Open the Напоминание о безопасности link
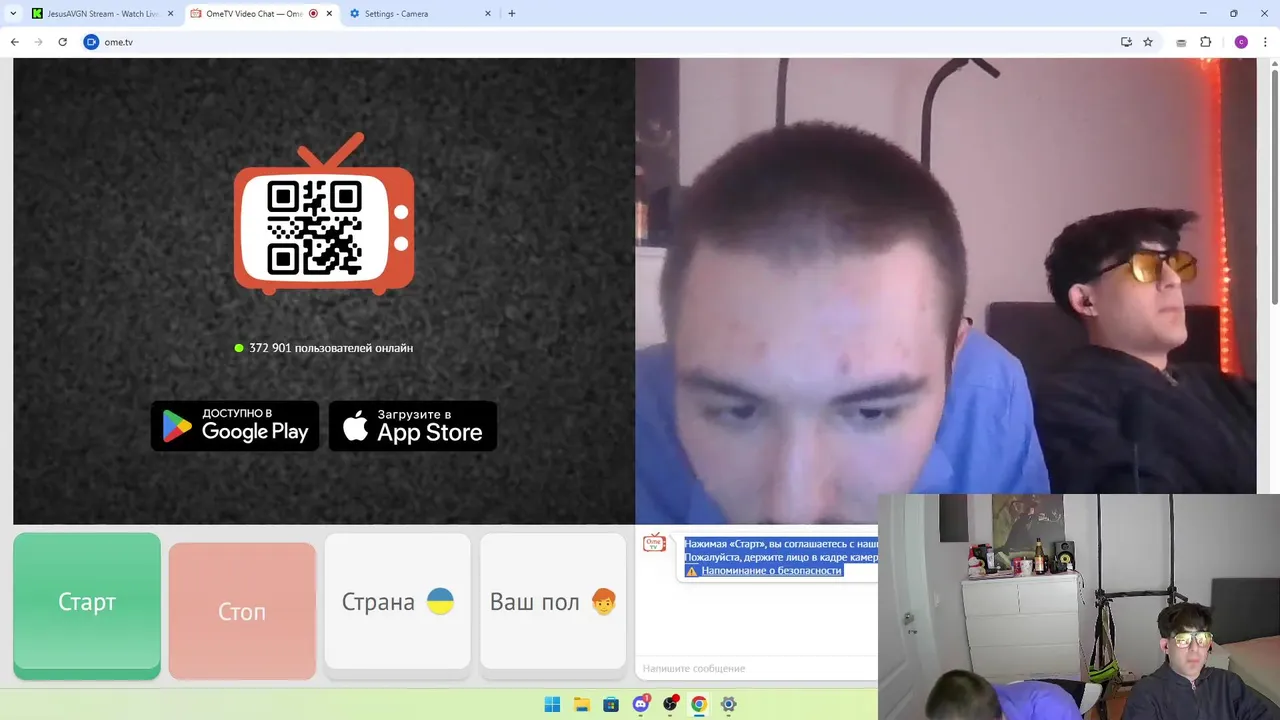The width and height of the screenshot is (1280, 720). (771, 570)
